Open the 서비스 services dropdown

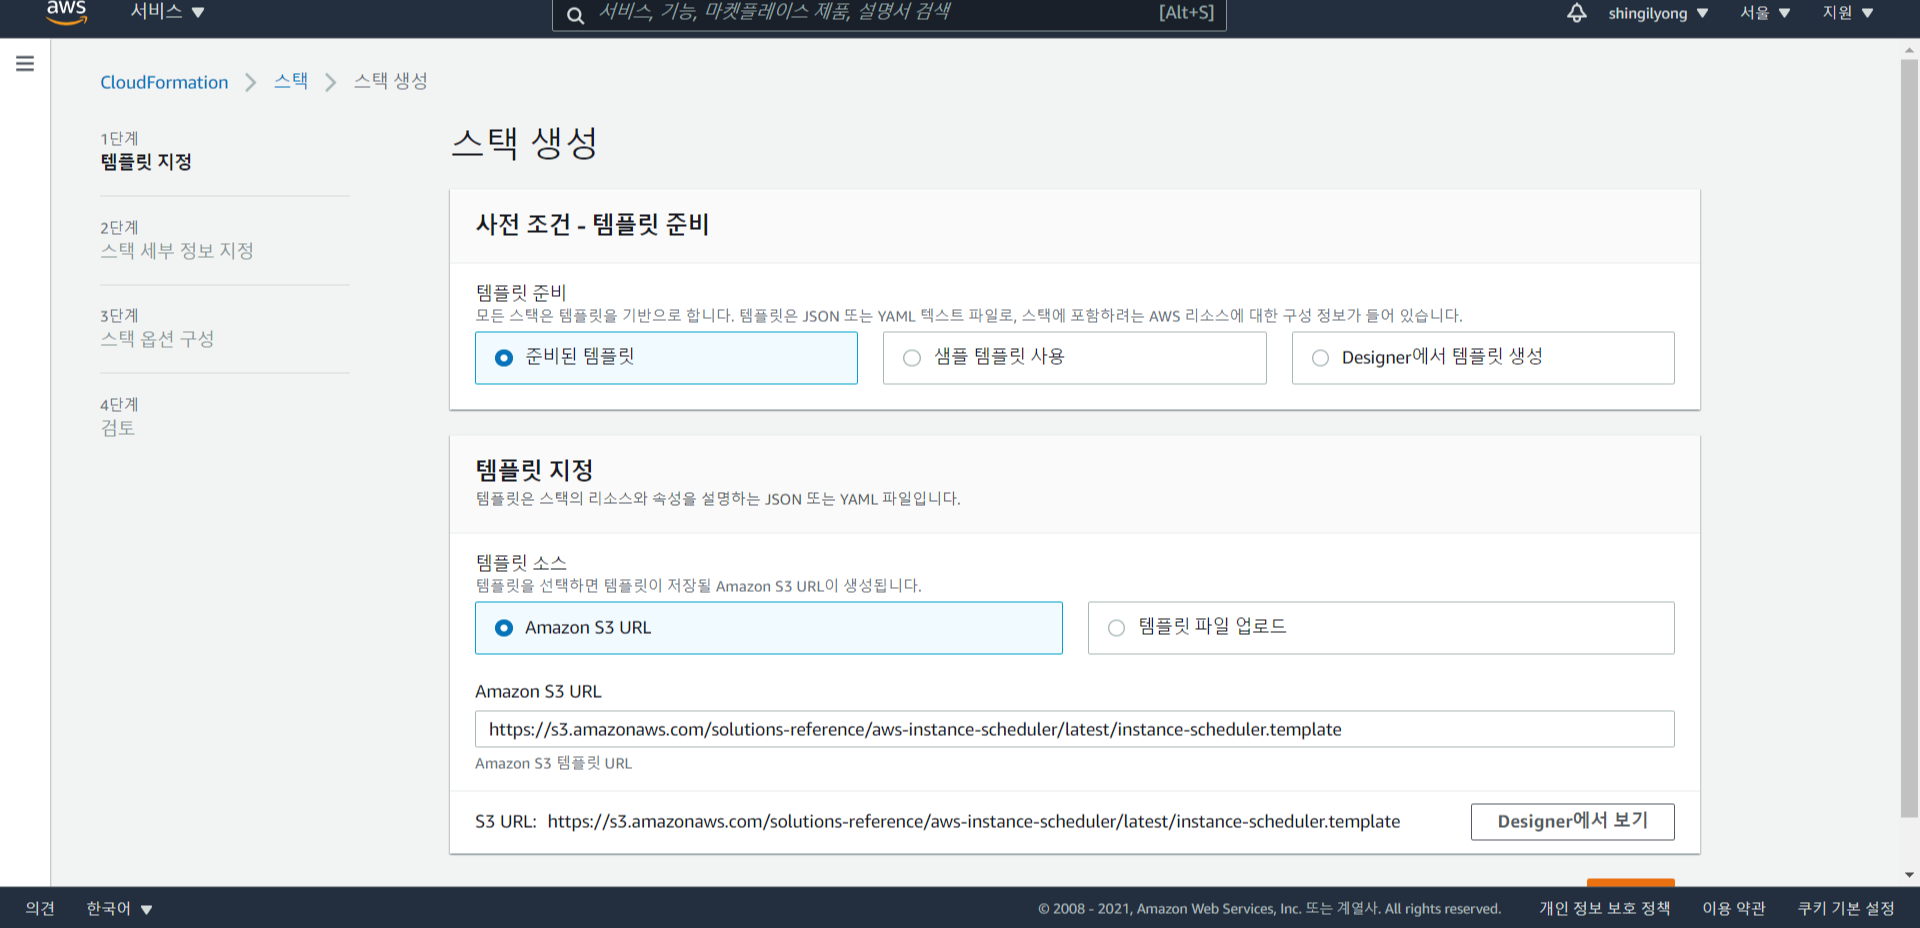click(167, 12)
